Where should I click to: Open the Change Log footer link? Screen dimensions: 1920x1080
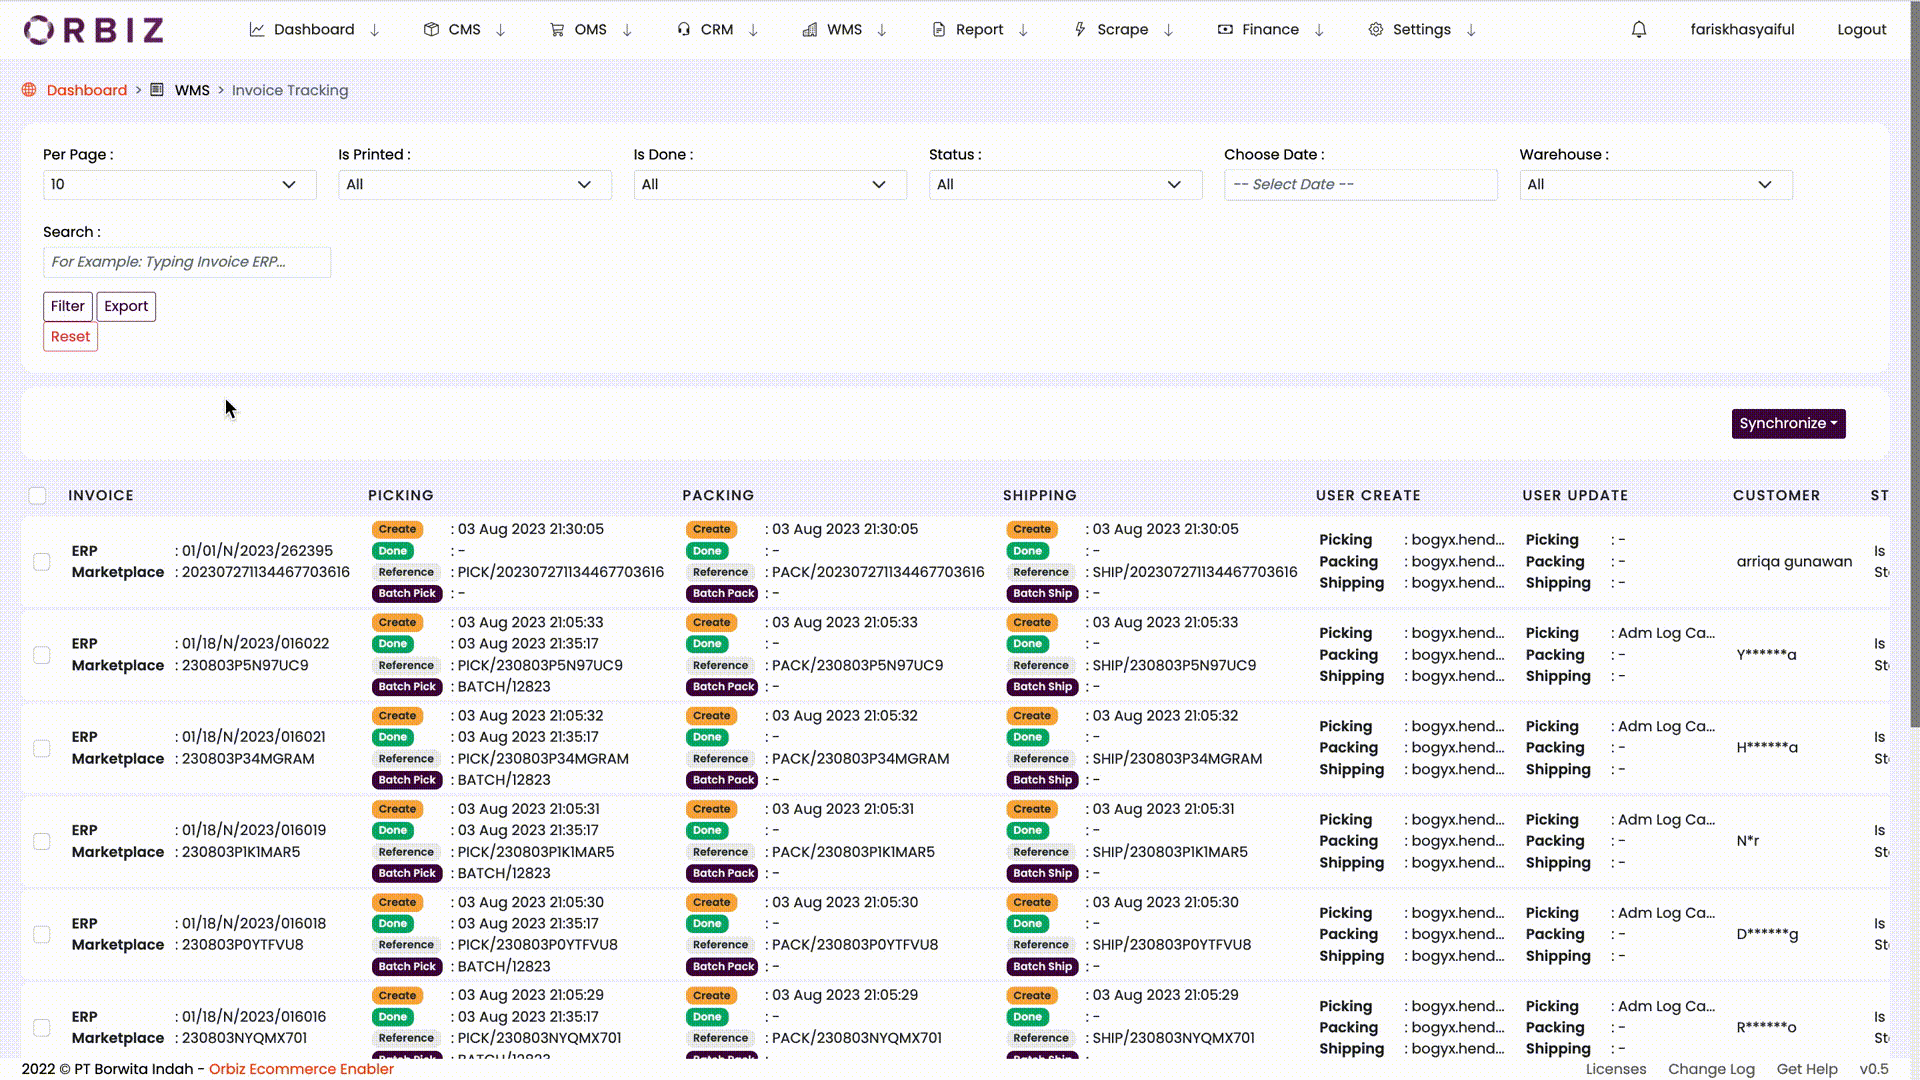(x=1711, y=1069)
